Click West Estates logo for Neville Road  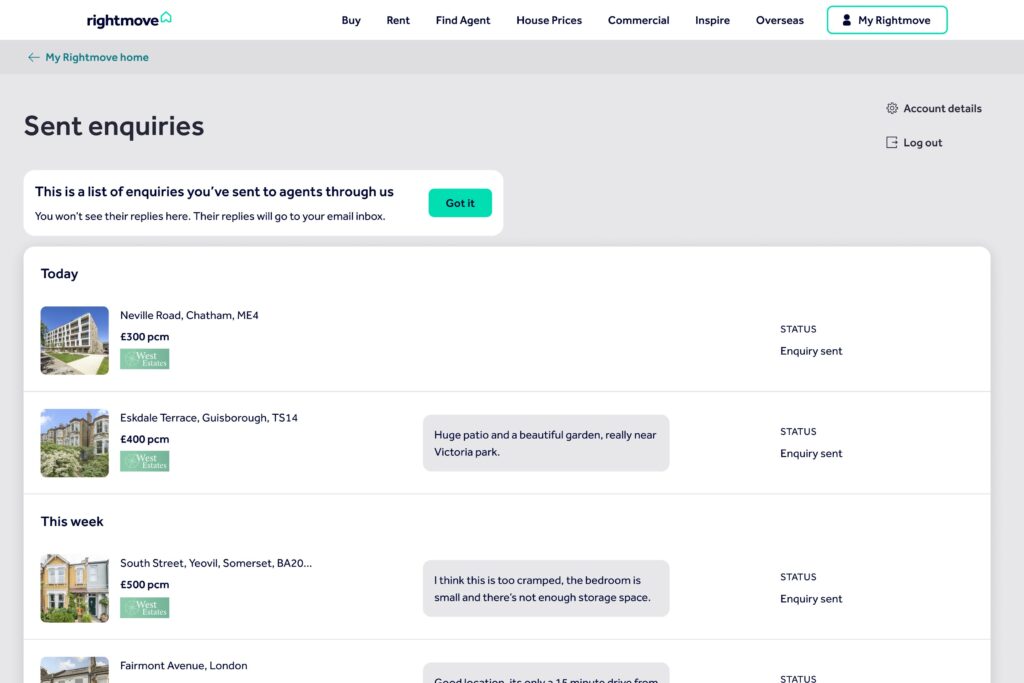pos(144,359)
